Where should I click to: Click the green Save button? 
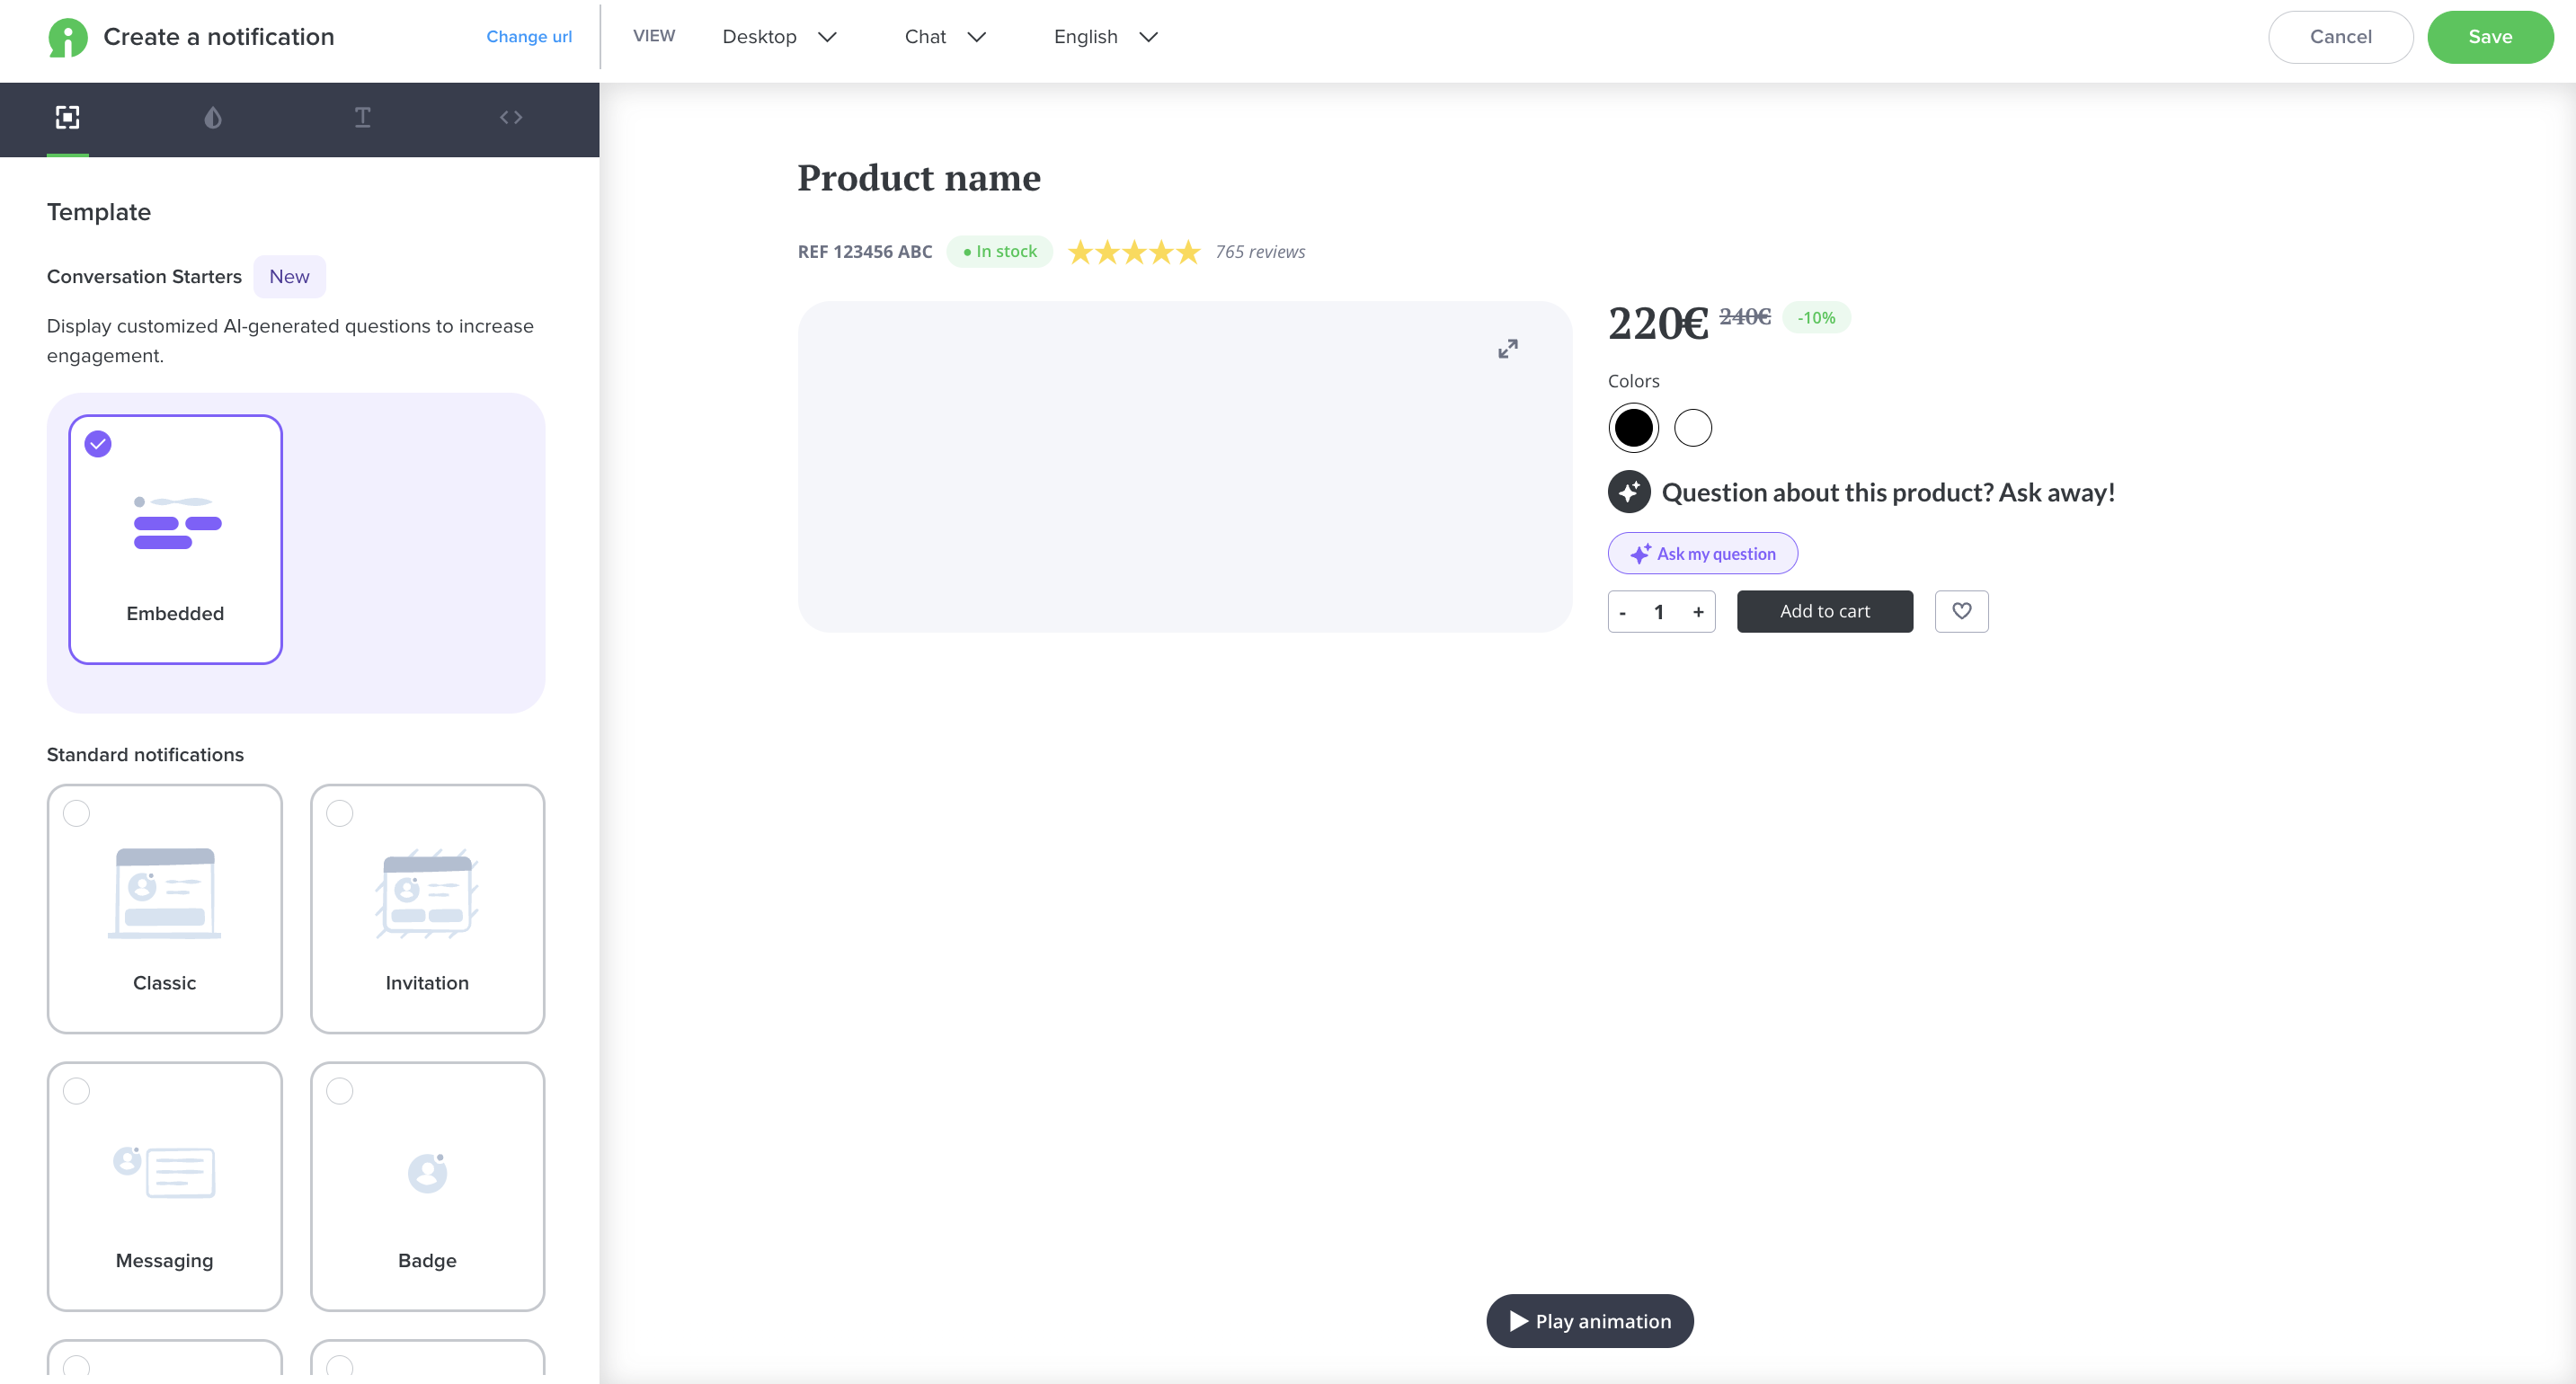[2489, 37]
